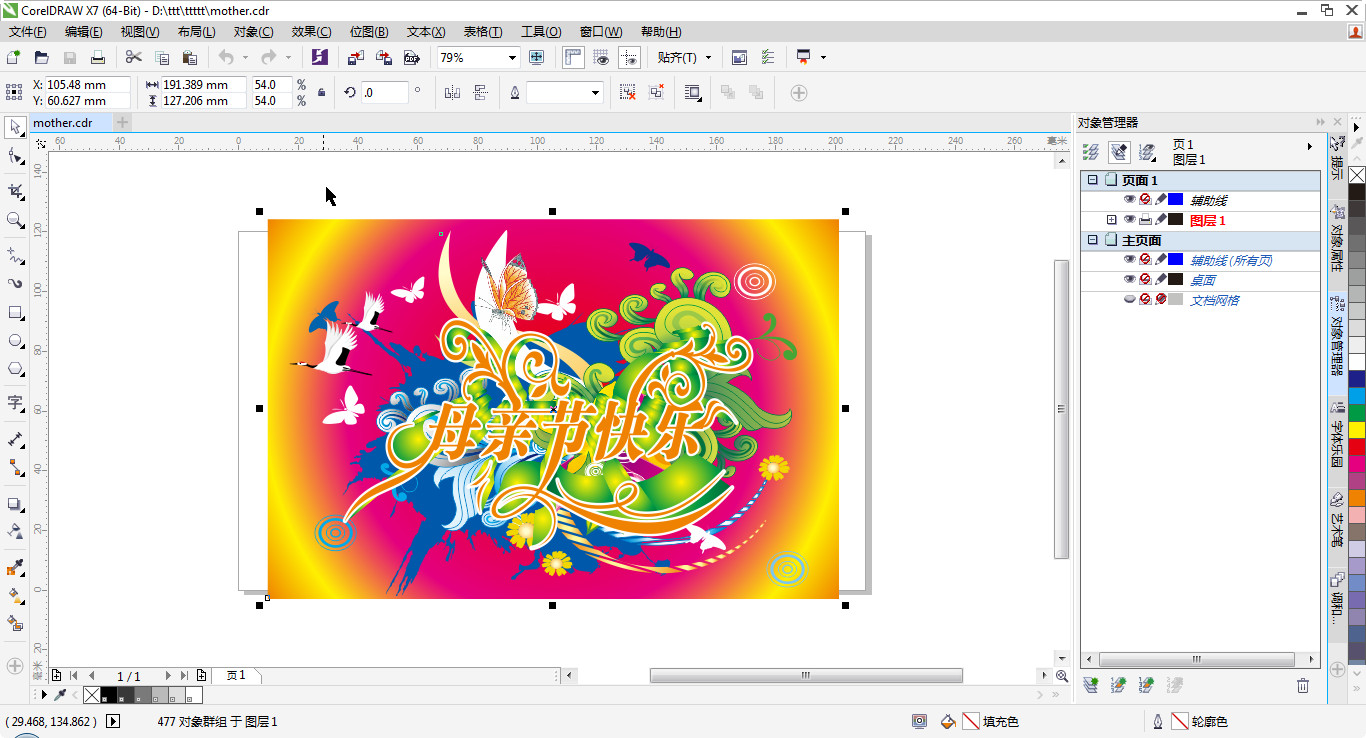The height and width of the screenshot is (738, 1366).
Task: Collapse the 主页面 tree section
Action: click(1093, 240)
